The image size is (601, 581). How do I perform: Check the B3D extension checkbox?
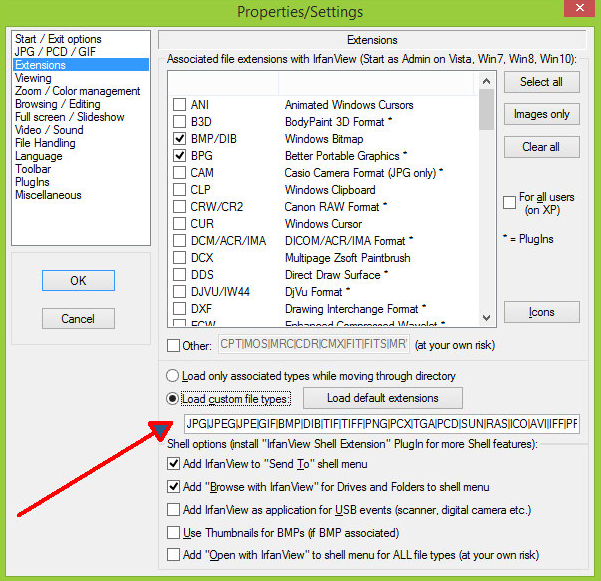pos(179,121)
